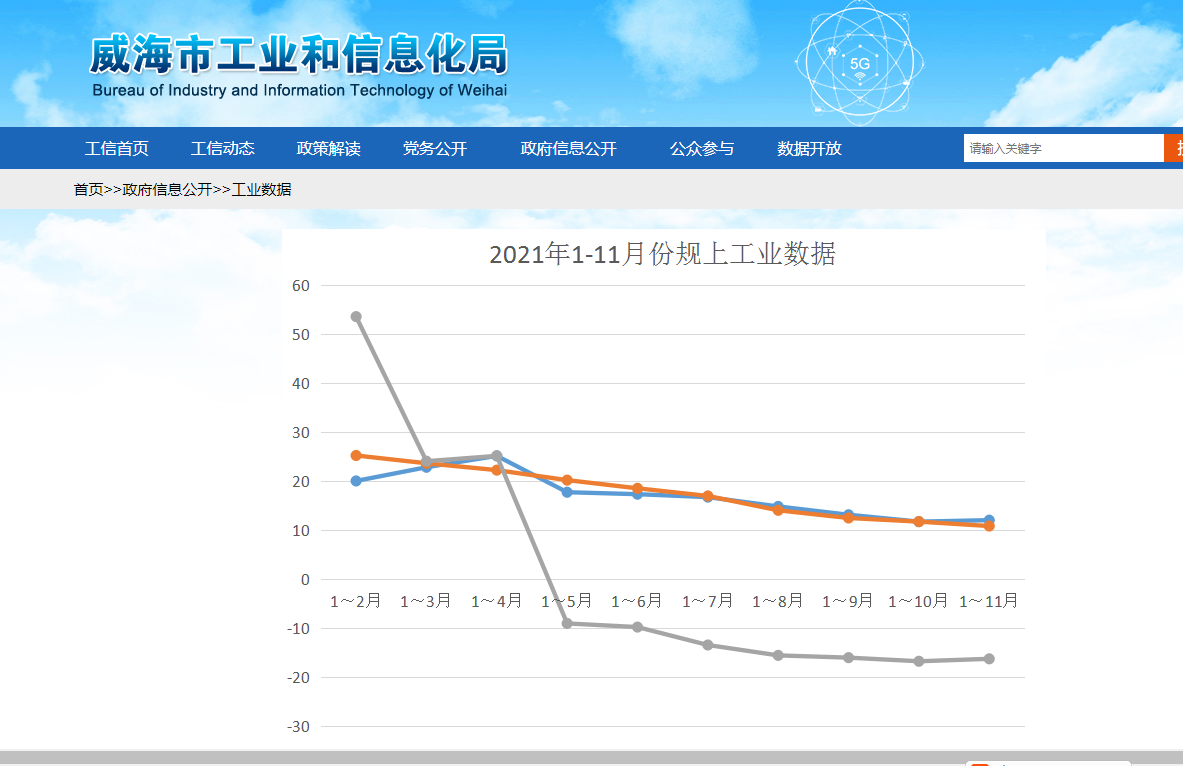Click the gray data point at 1~5月

click(567, 623)
